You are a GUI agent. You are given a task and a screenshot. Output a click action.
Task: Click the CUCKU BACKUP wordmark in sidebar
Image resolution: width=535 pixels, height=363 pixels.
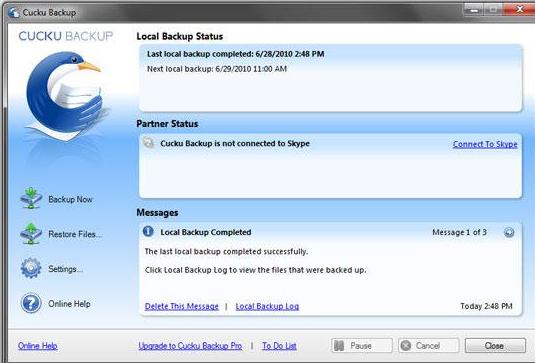pyautogui.click(x=66, y=36)
